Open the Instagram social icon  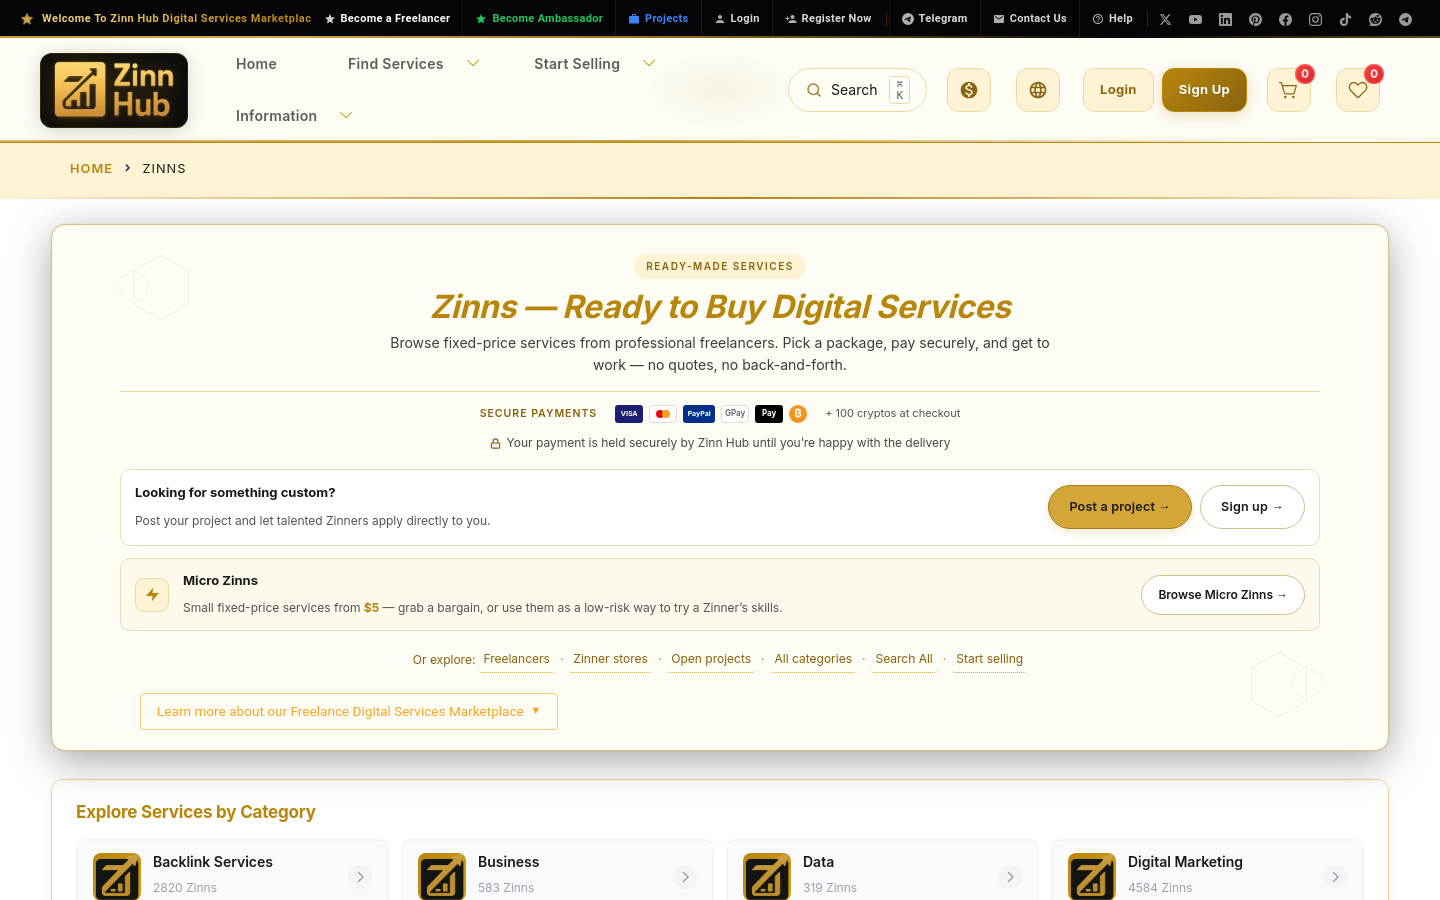(x=1315, y=19)
